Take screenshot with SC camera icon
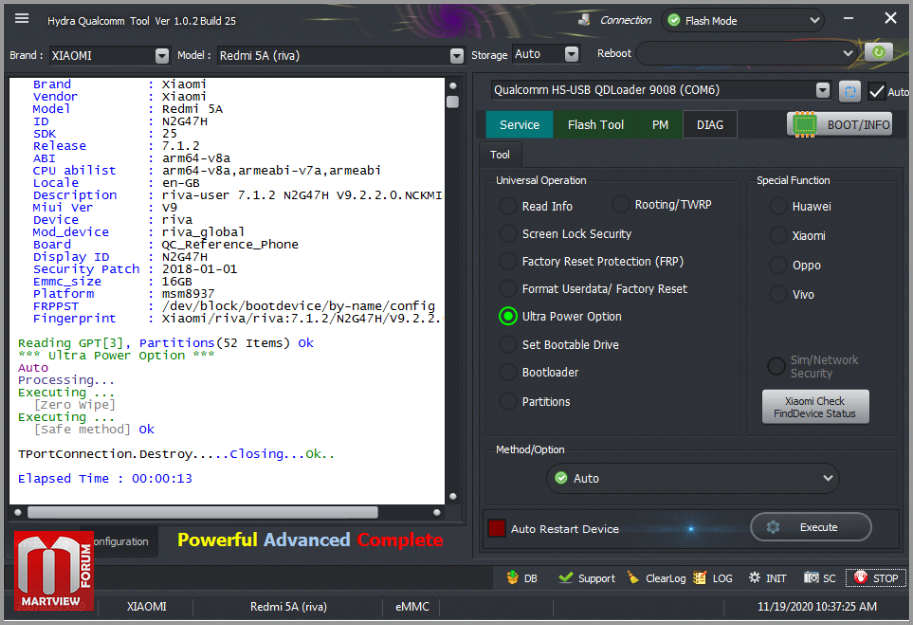The height and width of the screenshot is (625, 913). click(811, 577)
